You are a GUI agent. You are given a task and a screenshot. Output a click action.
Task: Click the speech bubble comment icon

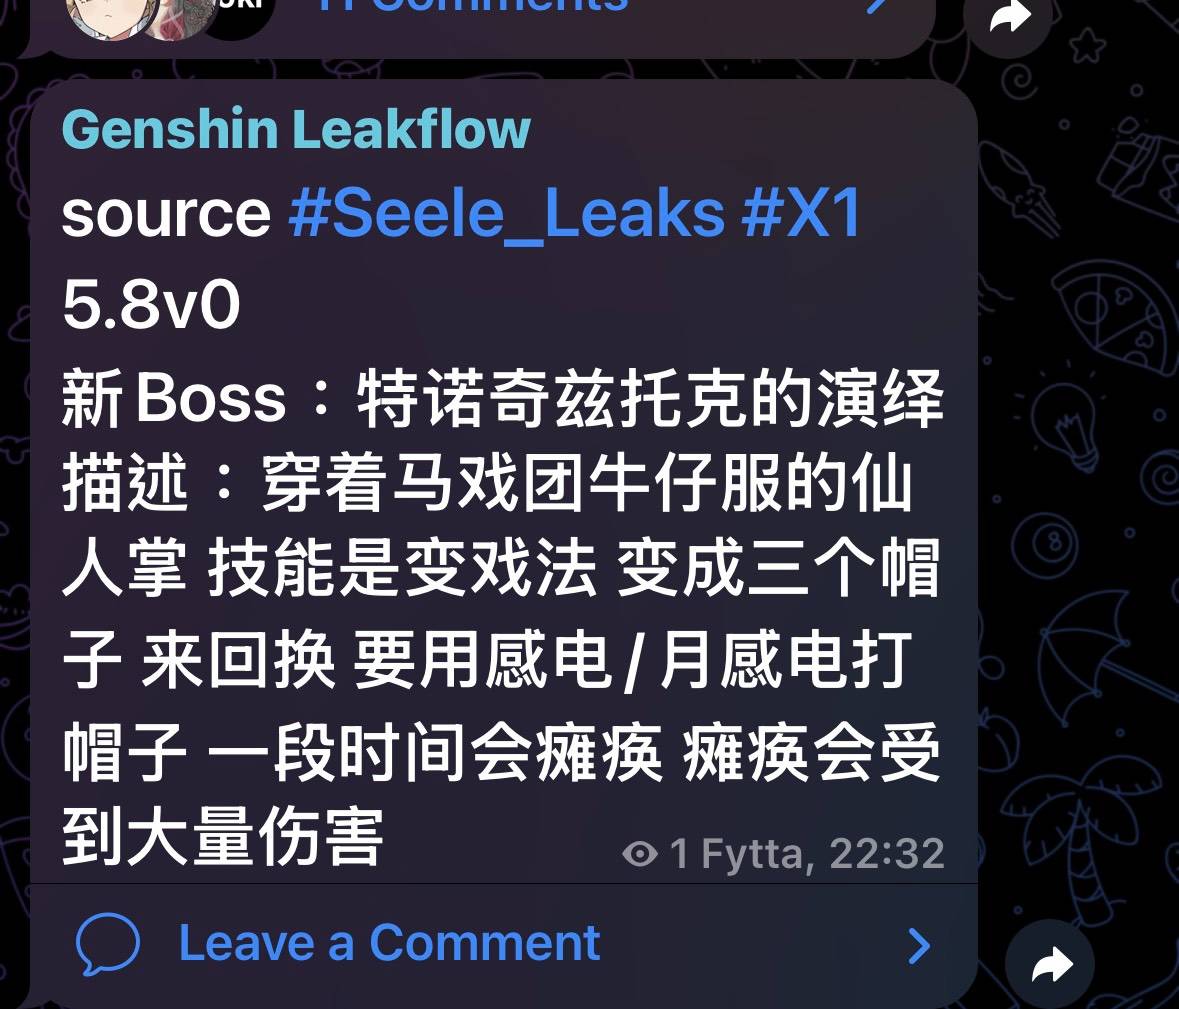pyautogui.click(x=108, y=944)
